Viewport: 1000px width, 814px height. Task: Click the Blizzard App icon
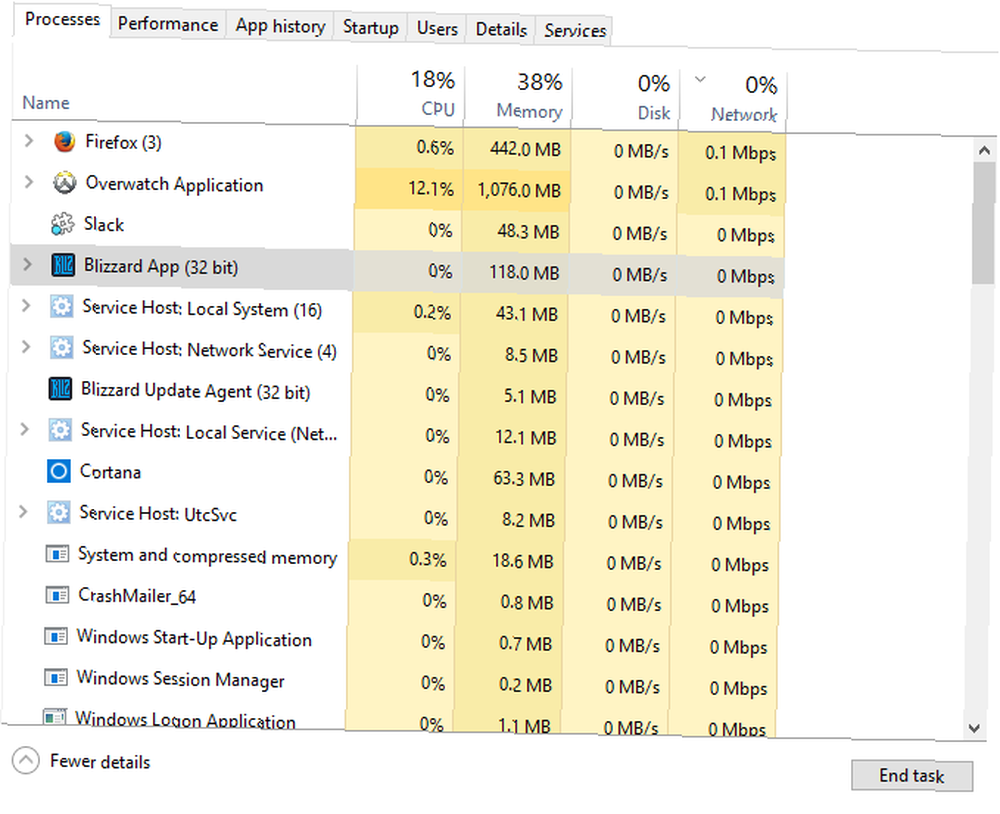(x=62, y=265)
